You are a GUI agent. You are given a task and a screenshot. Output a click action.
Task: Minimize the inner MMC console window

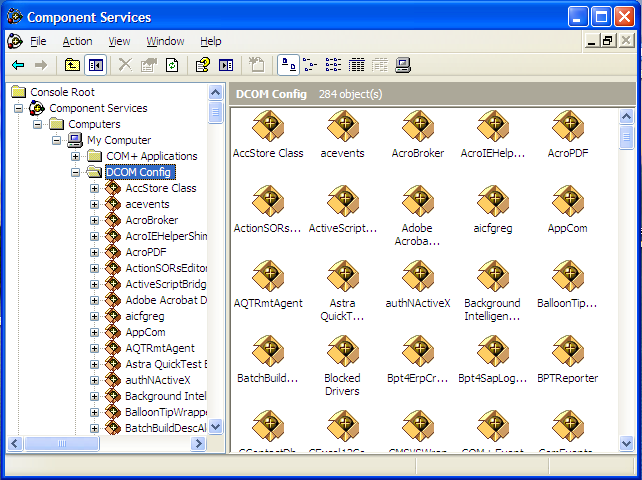[592, 41]
